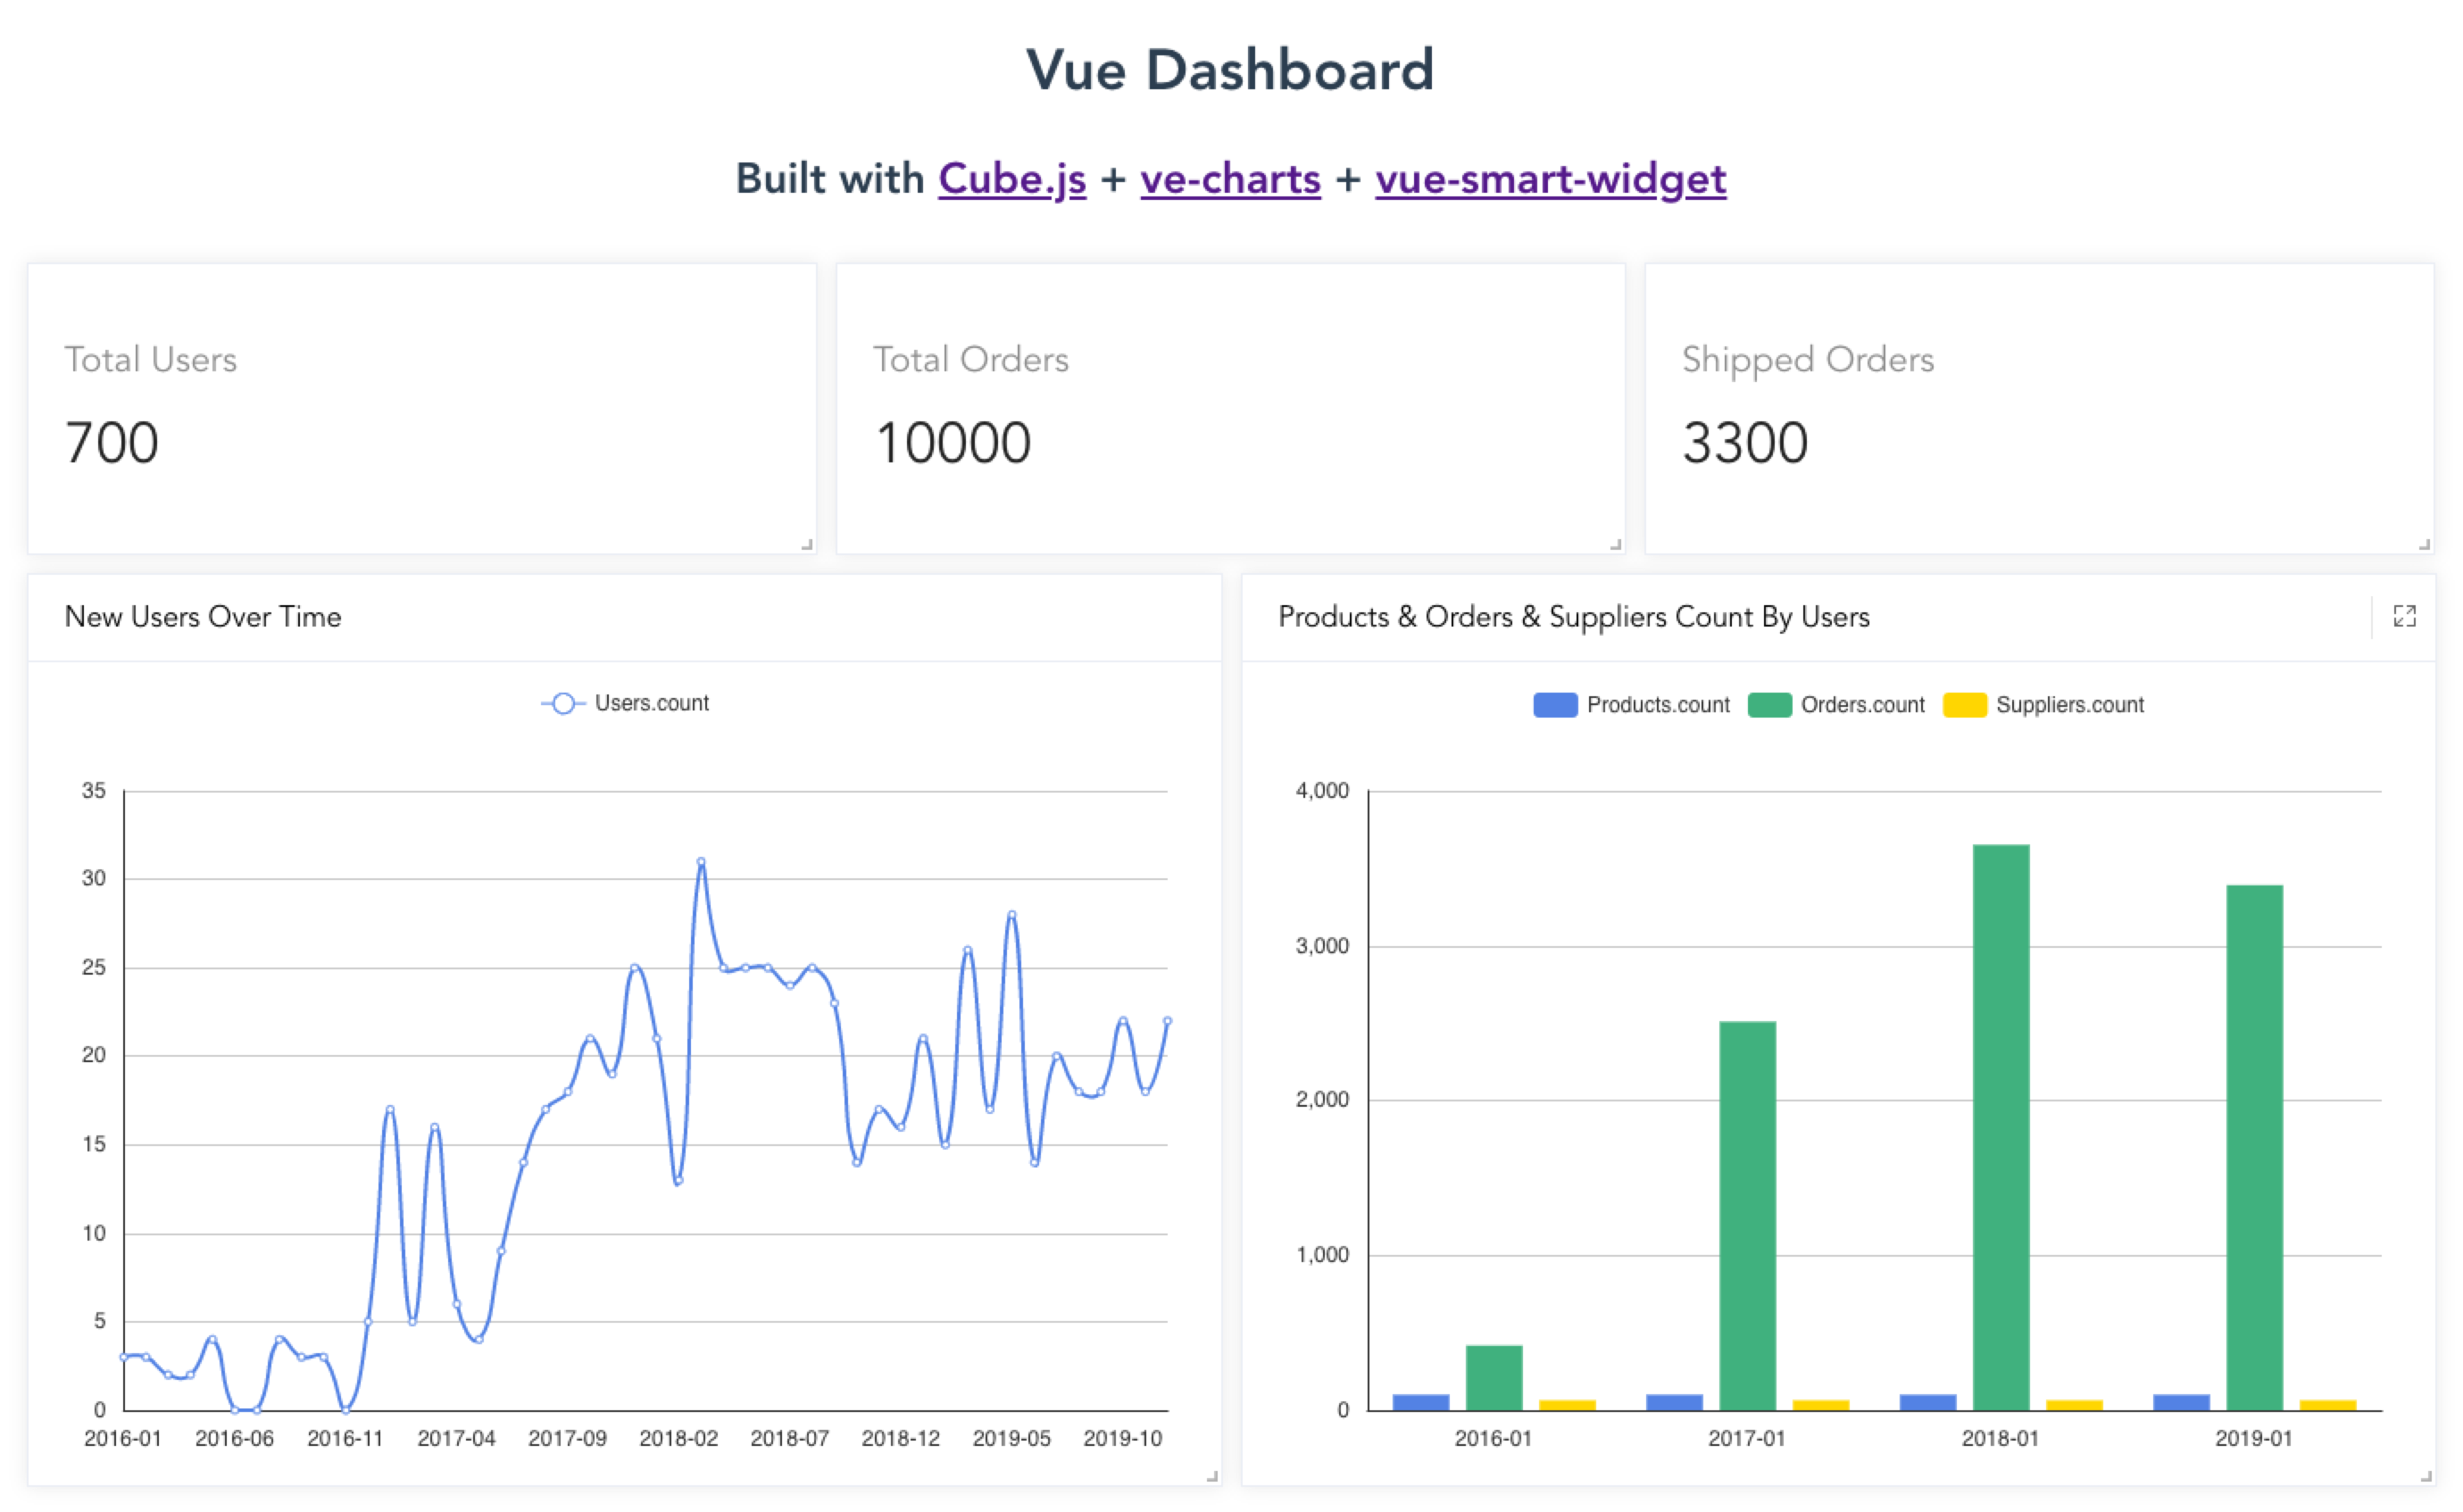Click the green Orders.count bar for 2017-01
Viewport: 2463px width, 1512px height.
(x=1747, y=1215)
